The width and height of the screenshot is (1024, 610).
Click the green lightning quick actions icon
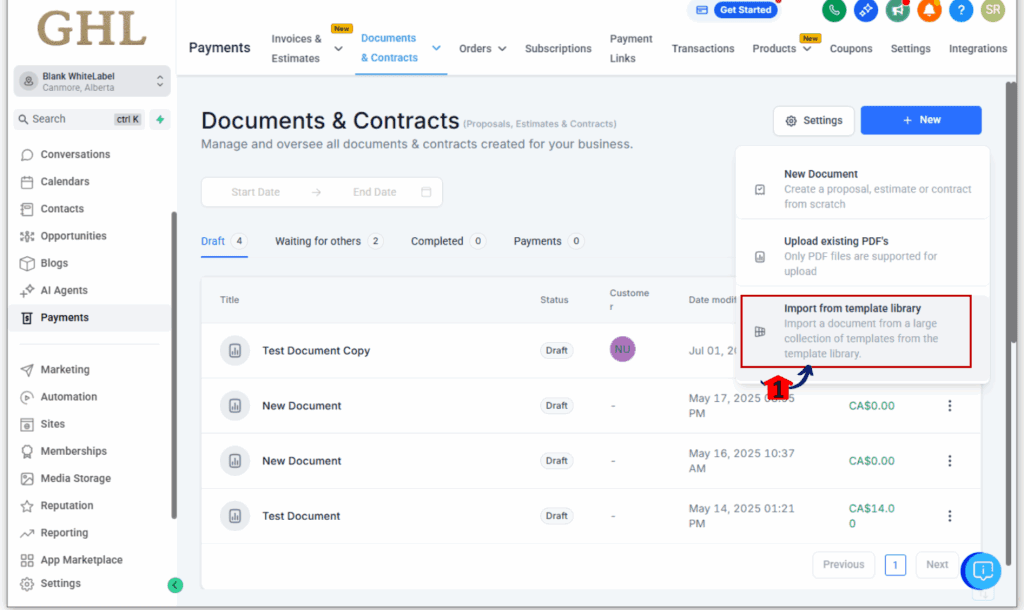[160, 119]
